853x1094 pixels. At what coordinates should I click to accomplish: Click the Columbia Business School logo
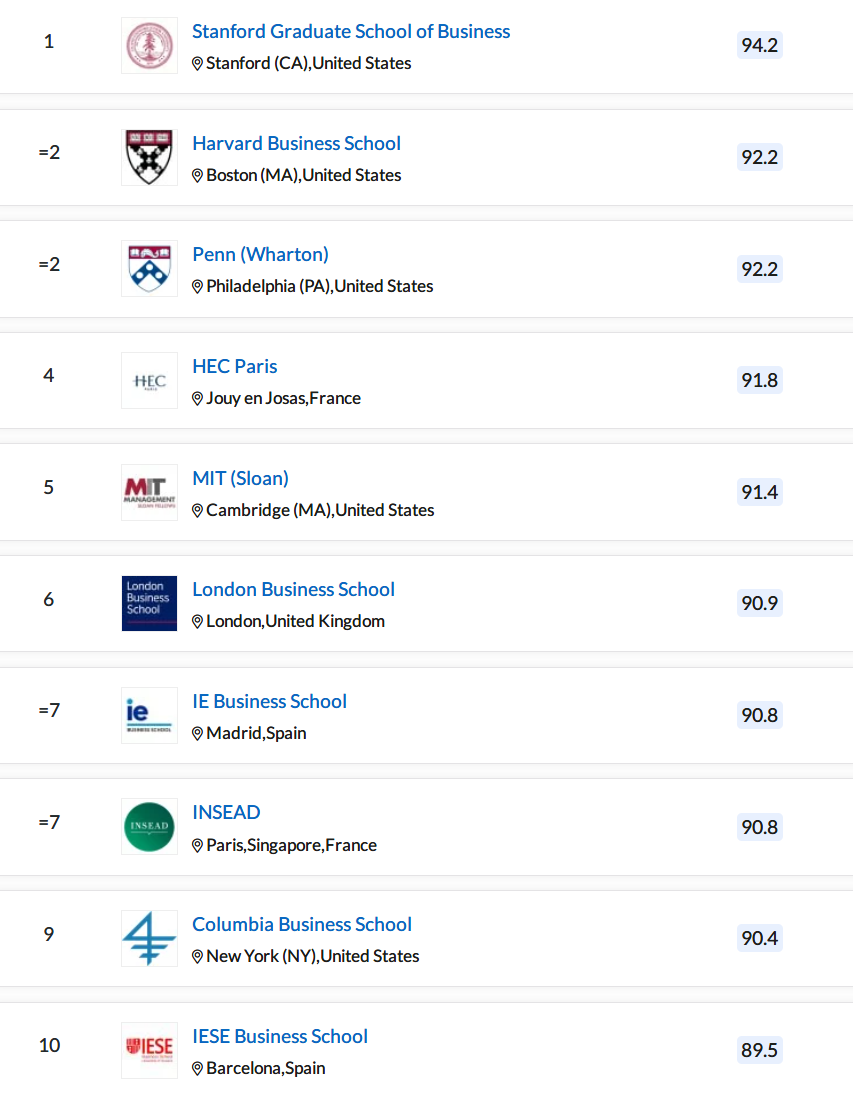pos(149,938)
